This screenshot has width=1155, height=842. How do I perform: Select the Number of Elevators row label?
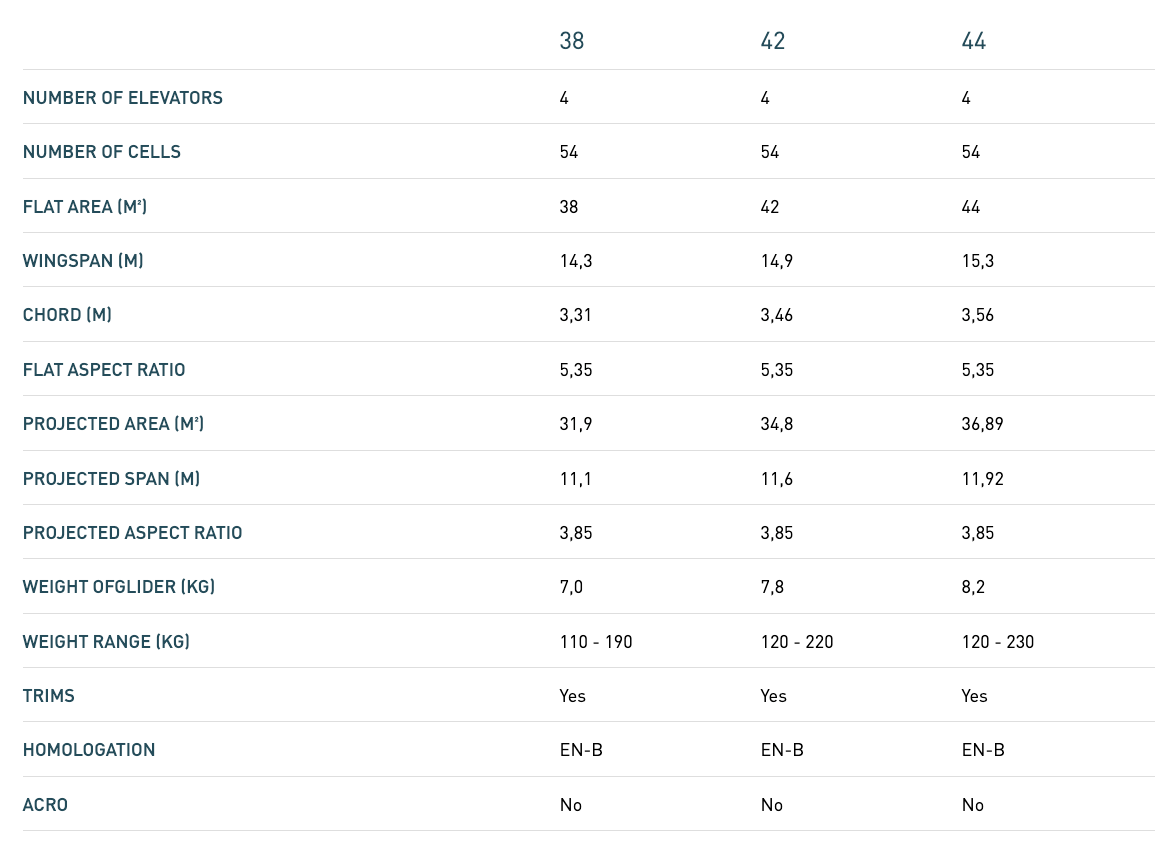pyautogui.click(x=123, y=98)
